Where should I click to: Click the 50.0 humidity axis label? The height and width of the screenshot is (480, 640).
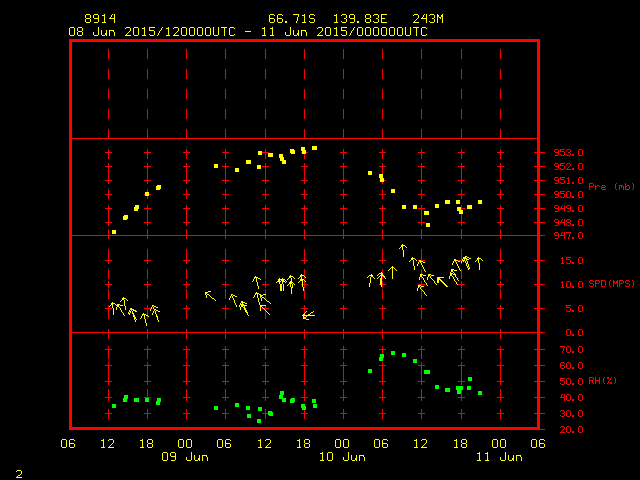pyautogui.click(x=571, y=382)
